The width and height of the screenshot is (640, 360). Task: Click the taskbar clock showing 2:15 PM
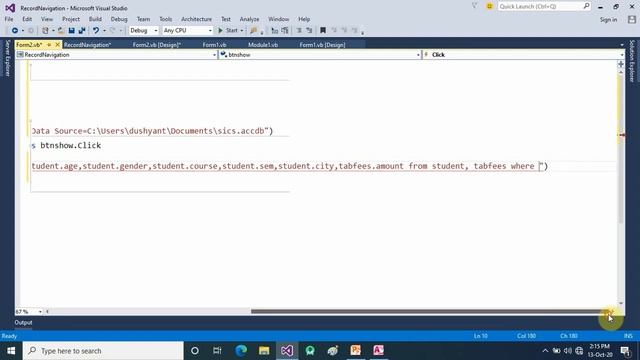(x=600, y=351)
